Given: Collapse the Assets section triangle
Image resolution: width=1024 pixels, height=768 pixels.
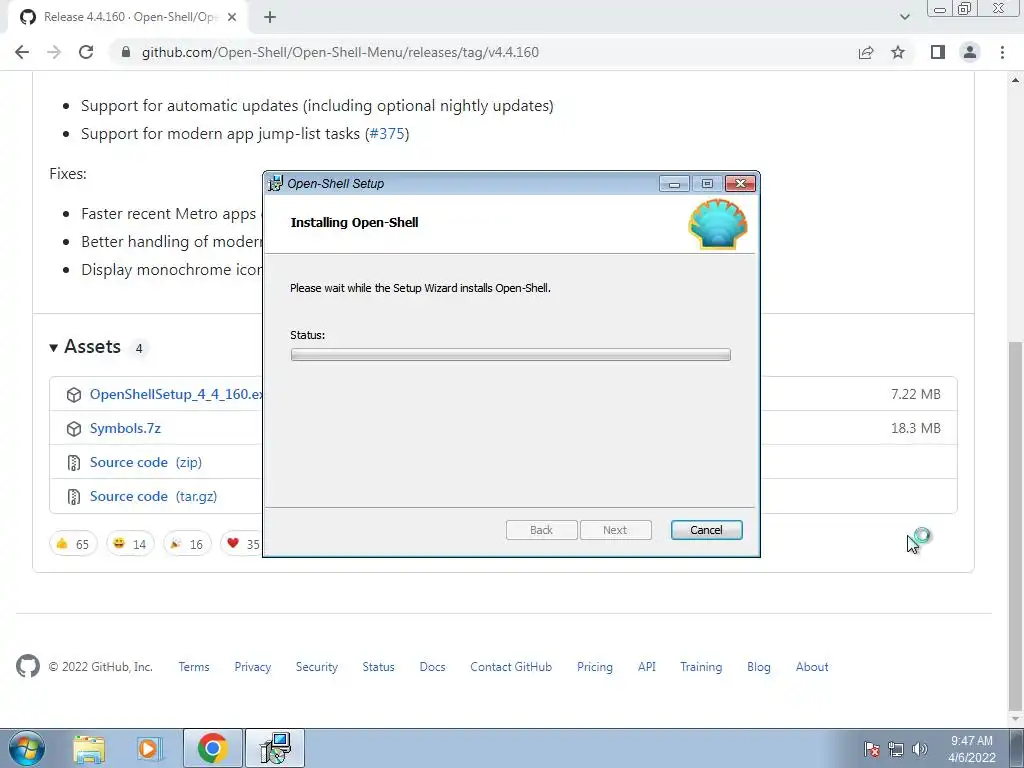Looking at the screenshot, I should 54,347.
